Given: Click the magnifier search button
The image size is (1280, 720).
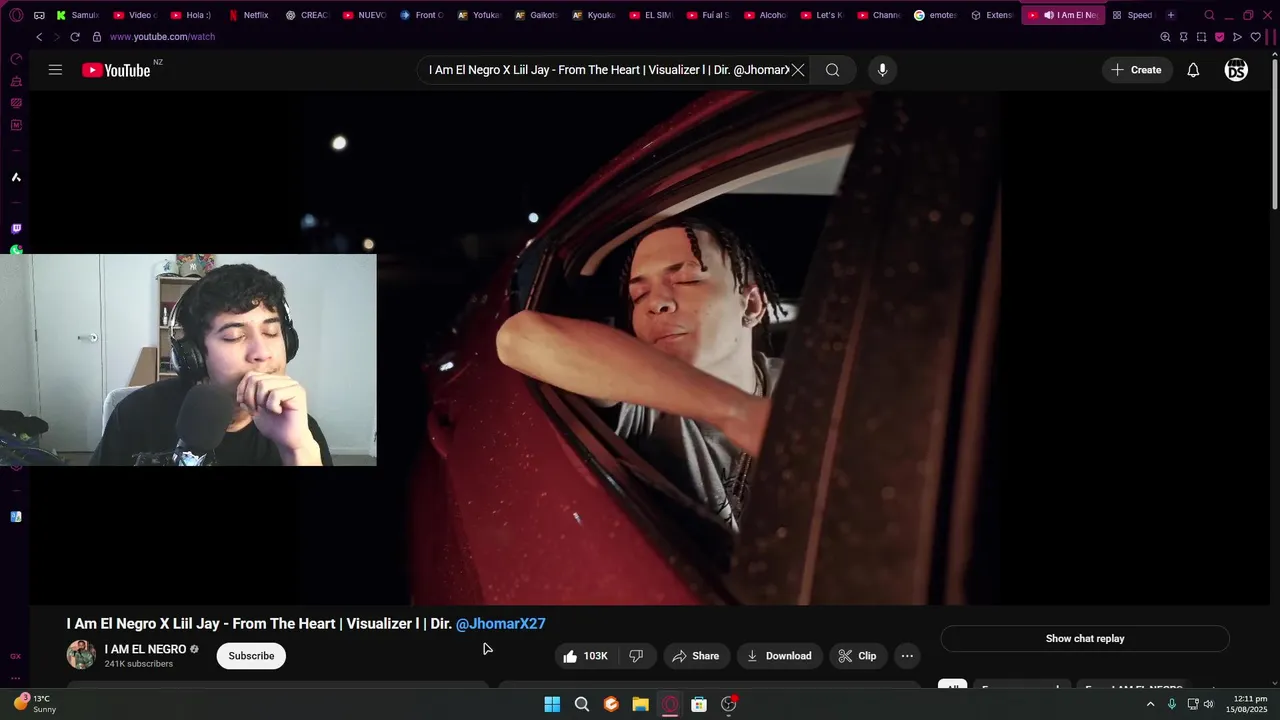Looking at the screenshot, I should [x=832, y=70].
